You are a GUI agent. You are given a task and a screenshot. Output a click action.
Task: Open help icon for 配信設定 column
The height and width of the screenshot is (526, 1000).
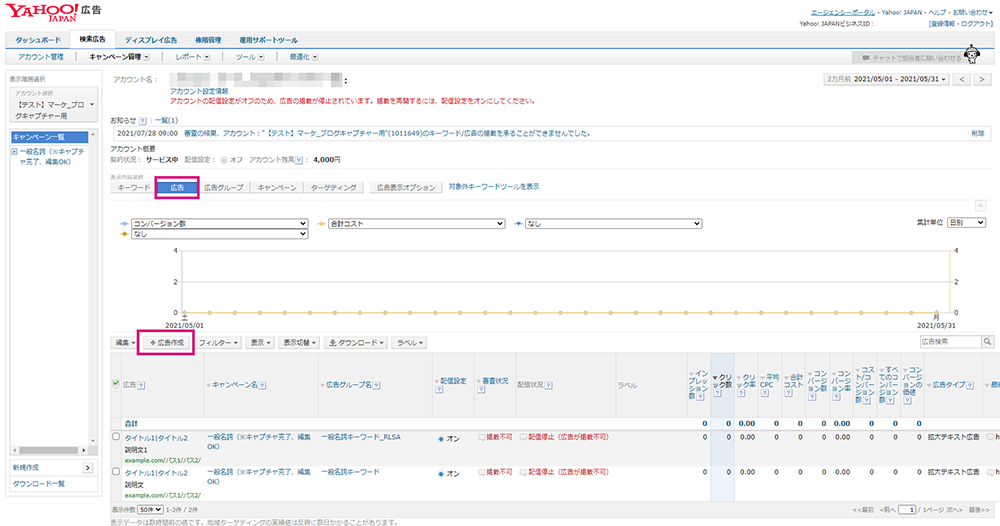point(439,390)
